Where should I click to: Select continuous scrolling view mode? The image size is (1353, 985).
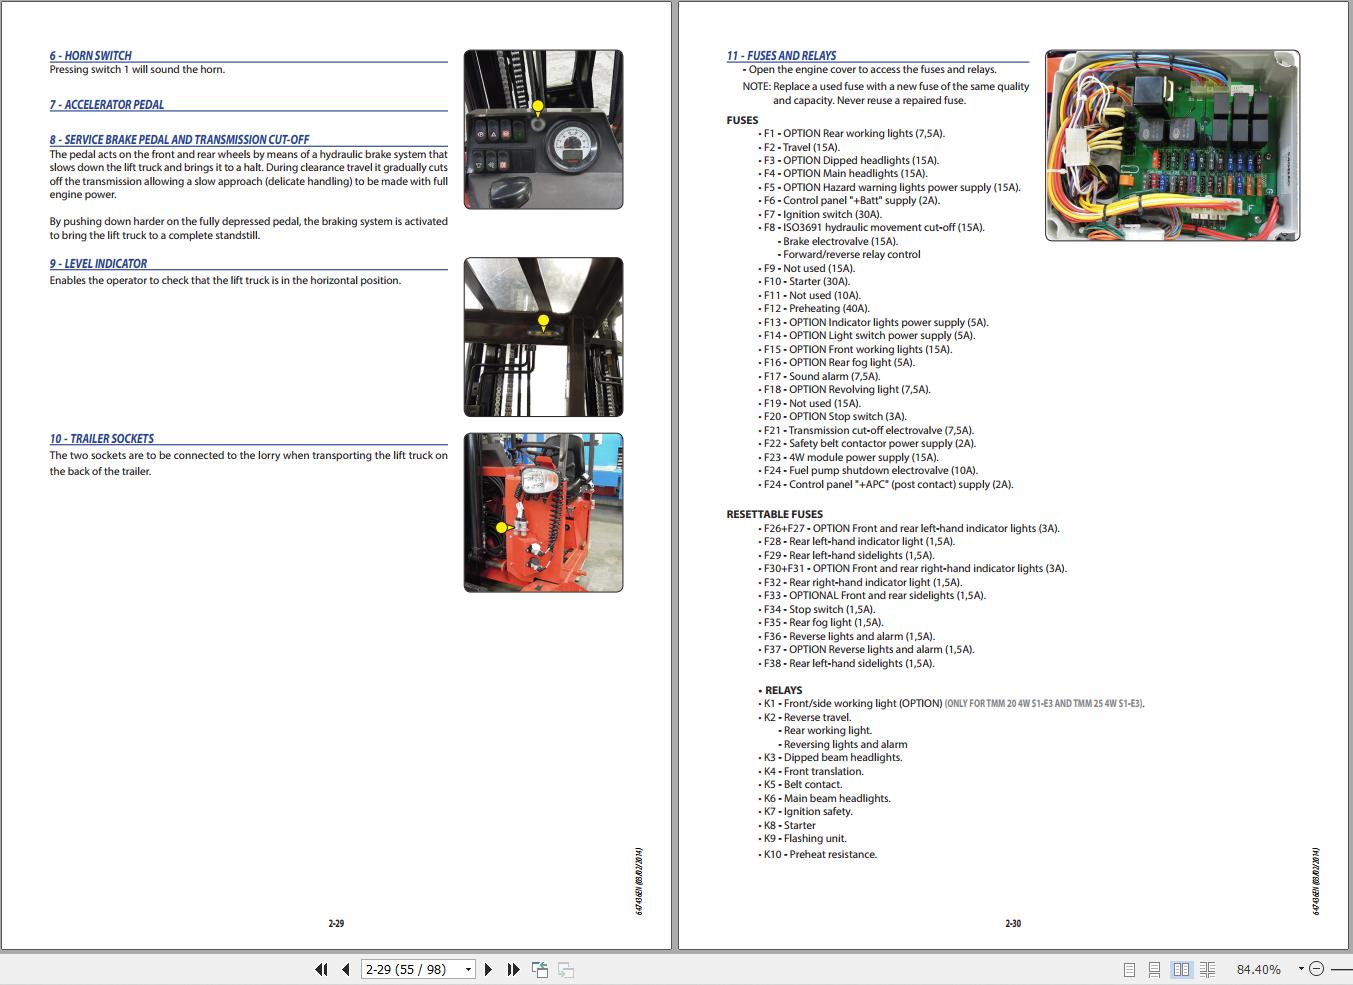tap(1155, 969)
